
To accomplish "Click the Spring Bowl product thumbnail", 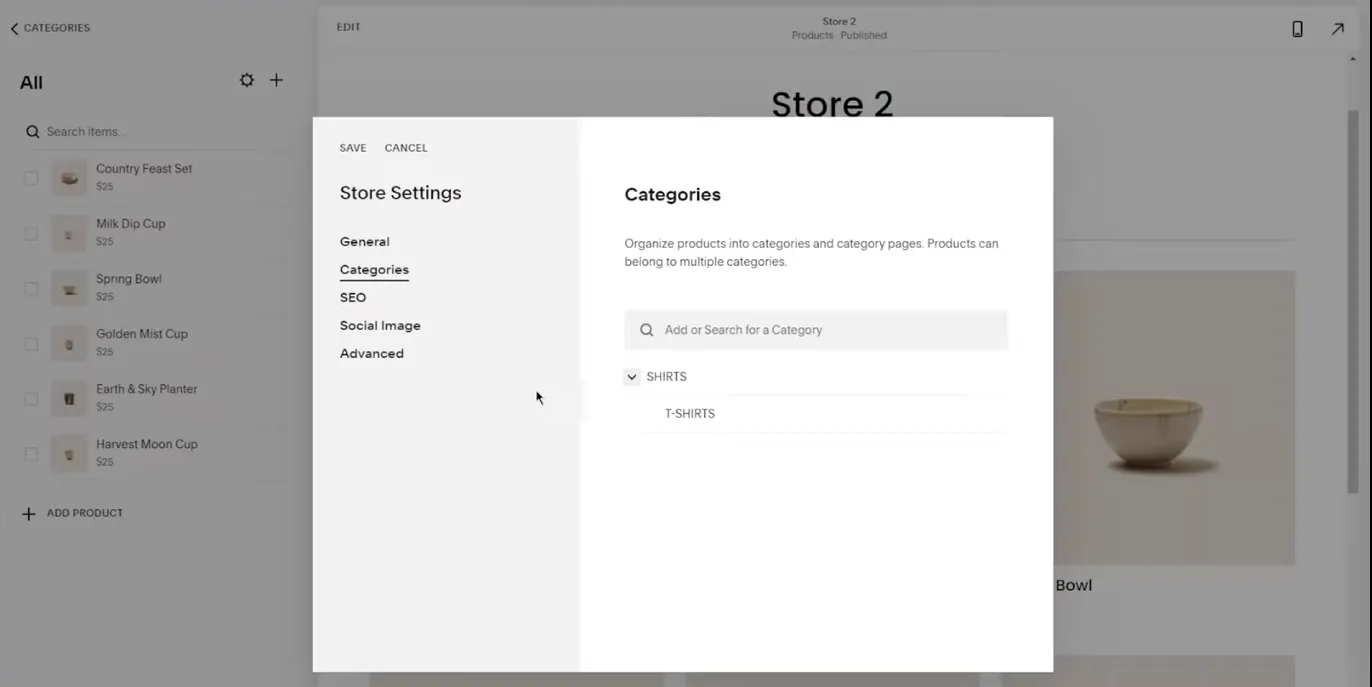I will pyautogui.click(x=69, y=289).
